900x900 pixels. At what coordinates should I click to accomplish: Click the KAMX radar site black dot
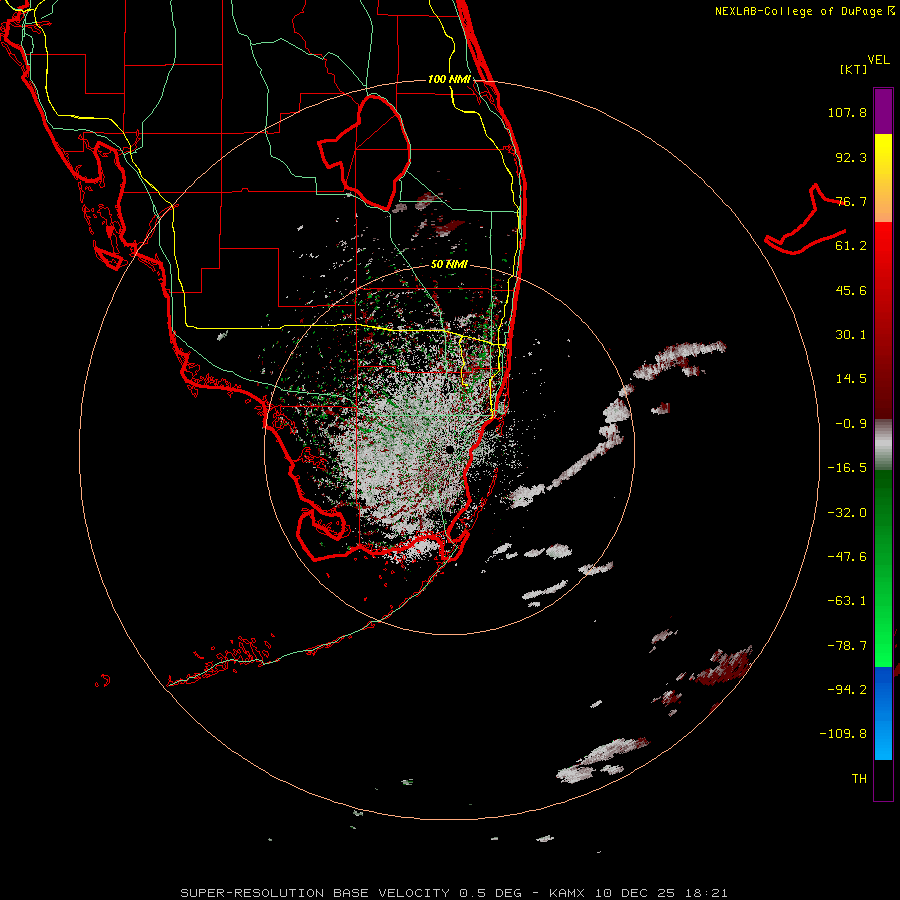(449, 449)
